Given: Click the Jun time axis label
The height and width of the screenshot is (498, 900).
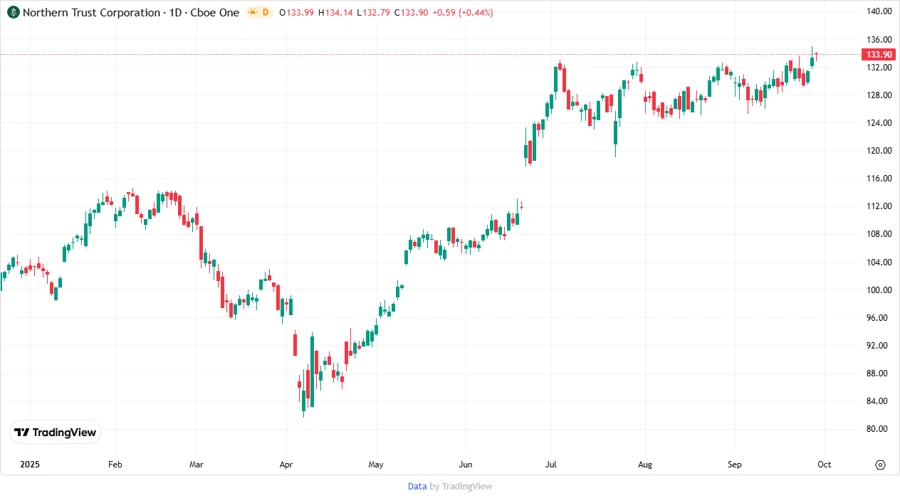Looking at the screenshot, I should (x=465, y=465).
